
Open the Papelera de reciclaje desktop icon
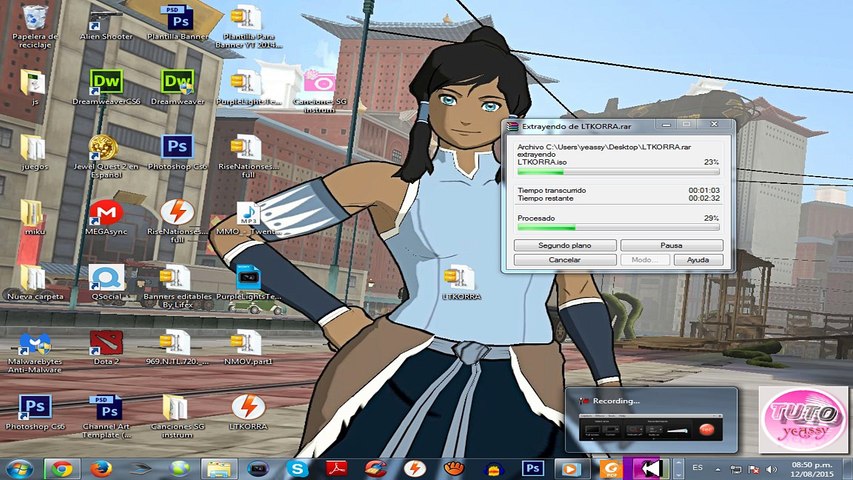(35, 26)
